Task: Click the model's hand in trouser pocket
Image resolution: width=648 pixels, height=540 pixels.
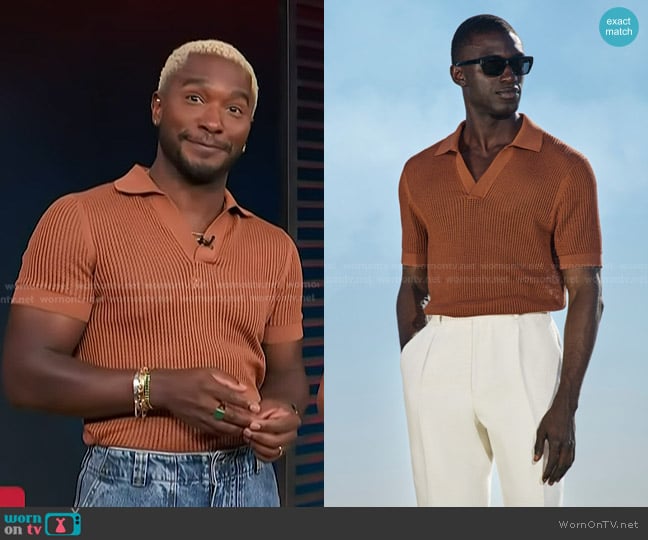Action: tap(410, 335)
